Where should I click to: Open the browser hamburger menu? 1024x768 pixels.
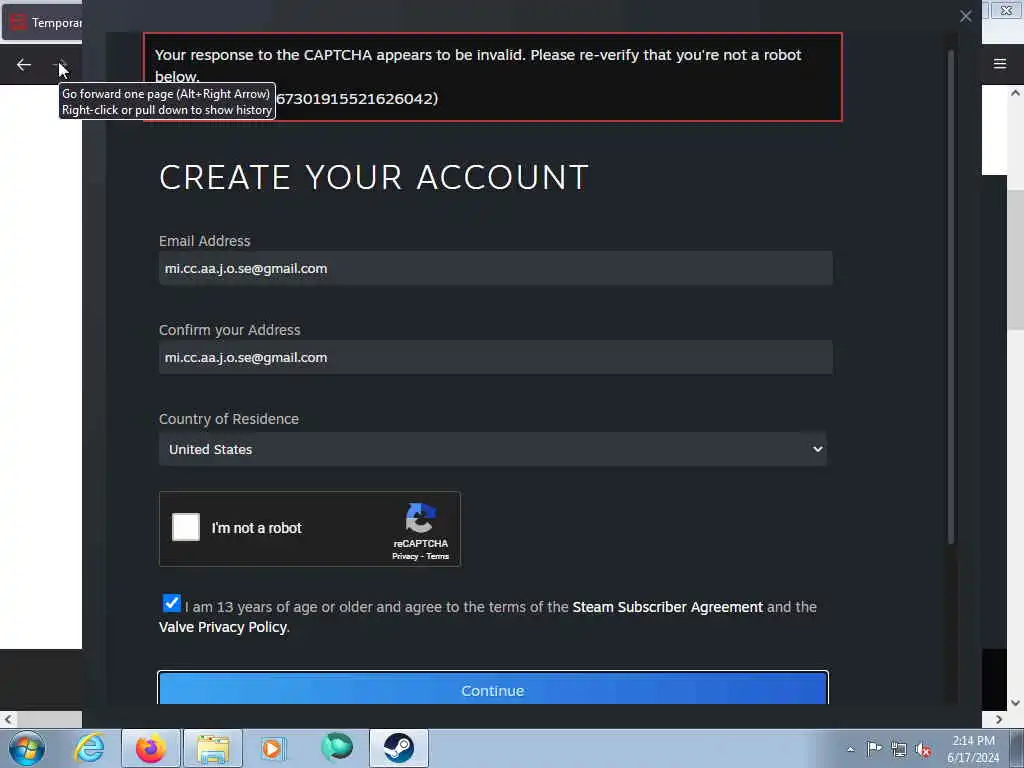(x=999, y=63)
